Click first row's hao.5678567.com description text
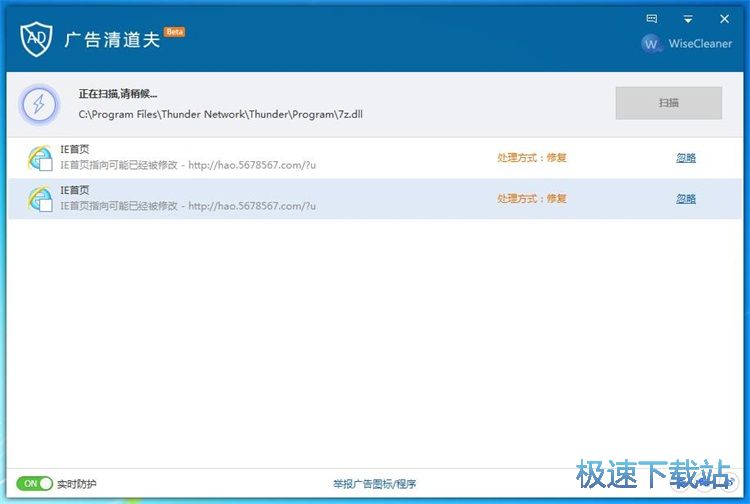Image resolution: width=750 pixels, height=504 pixels. pyautogui.click(x=188, y=165)
